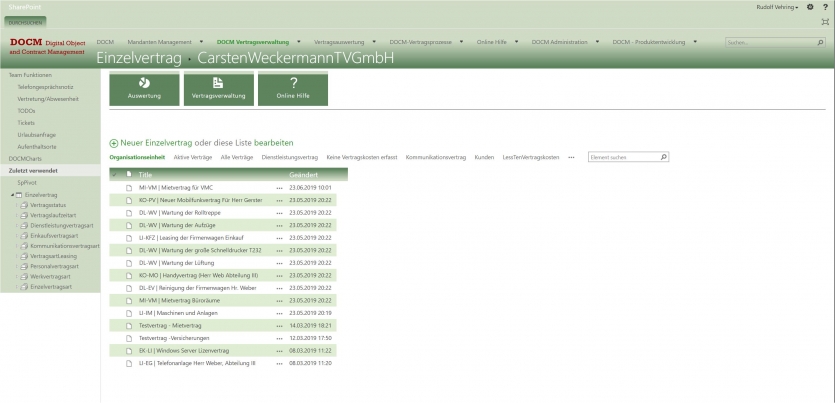Click the document icon of MI-VM Mietvertrag für VMC
Screen dimensions: 835x403
pos(128,187)
